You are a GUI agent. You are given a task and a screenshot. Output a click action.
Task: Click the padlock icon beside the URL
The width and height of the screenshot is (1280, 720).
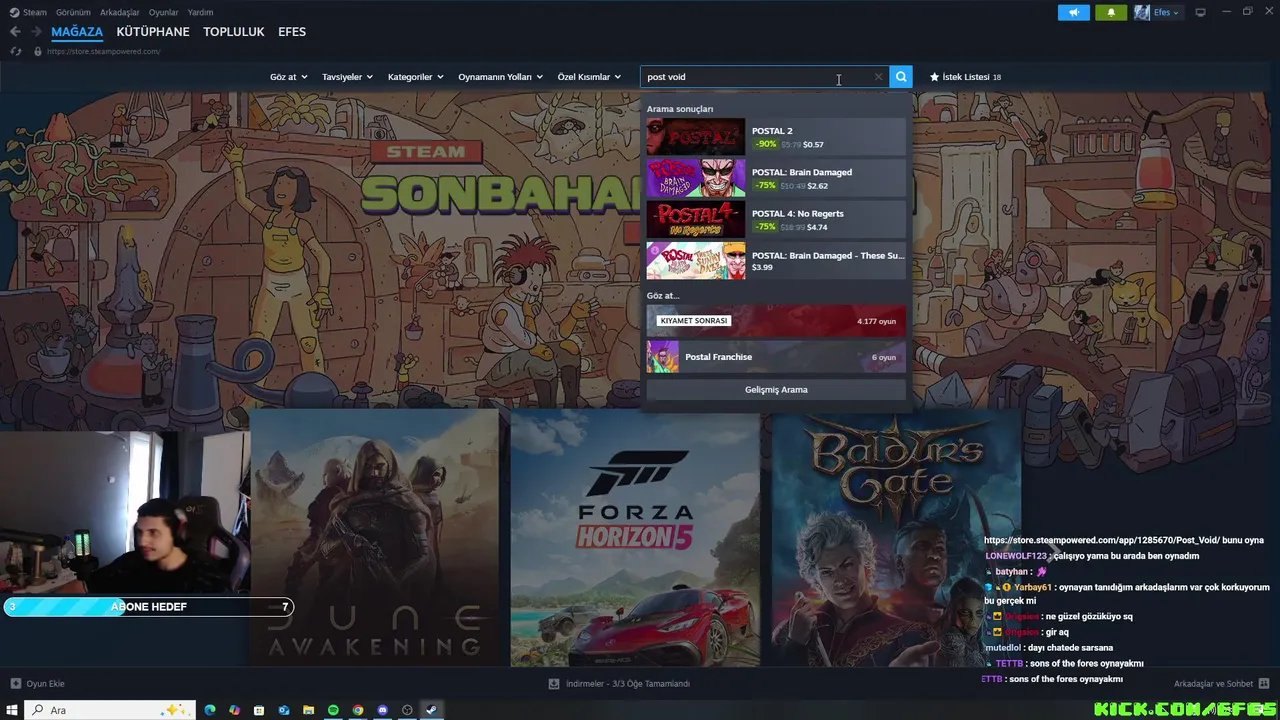[x=37, y=51]
